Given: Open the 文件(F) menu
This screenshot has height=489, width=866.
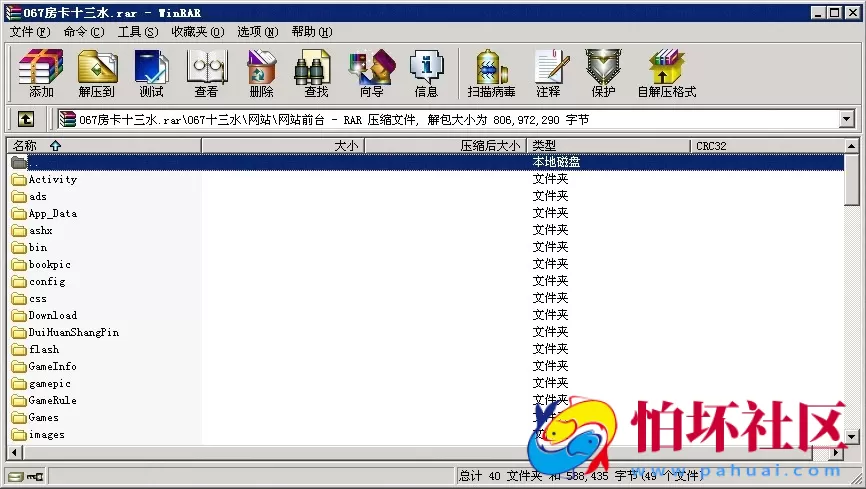Looking at the screenshot, I should coord(30,32).
